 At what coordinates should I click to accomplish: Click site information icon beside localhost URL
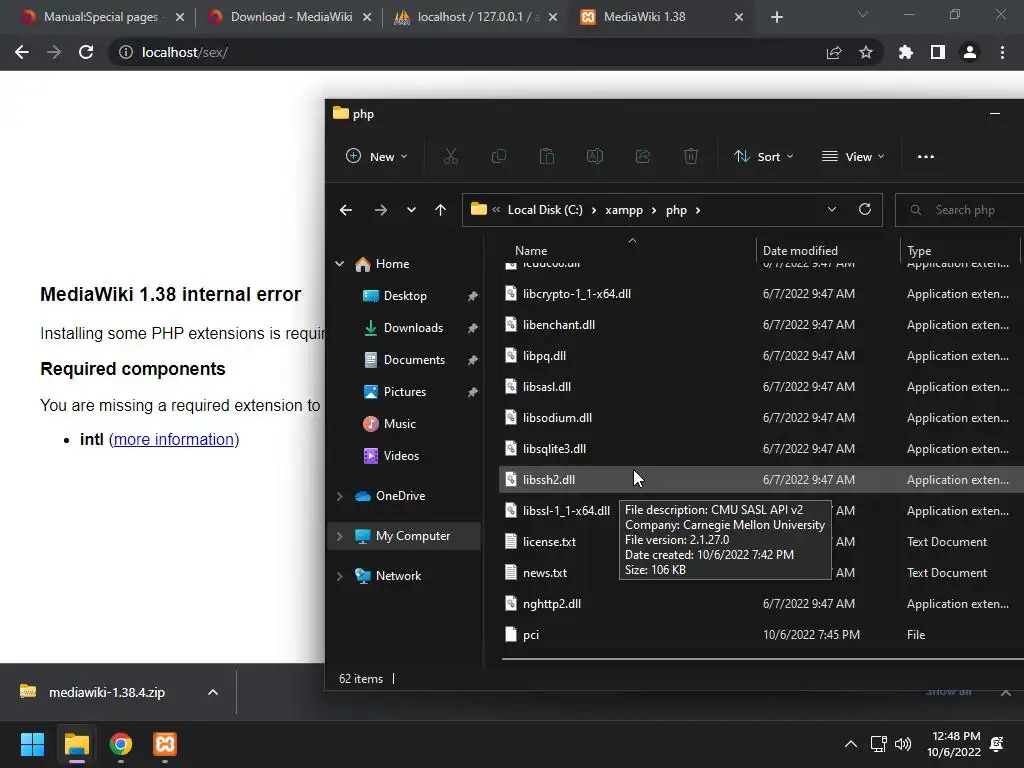point(125,52)
